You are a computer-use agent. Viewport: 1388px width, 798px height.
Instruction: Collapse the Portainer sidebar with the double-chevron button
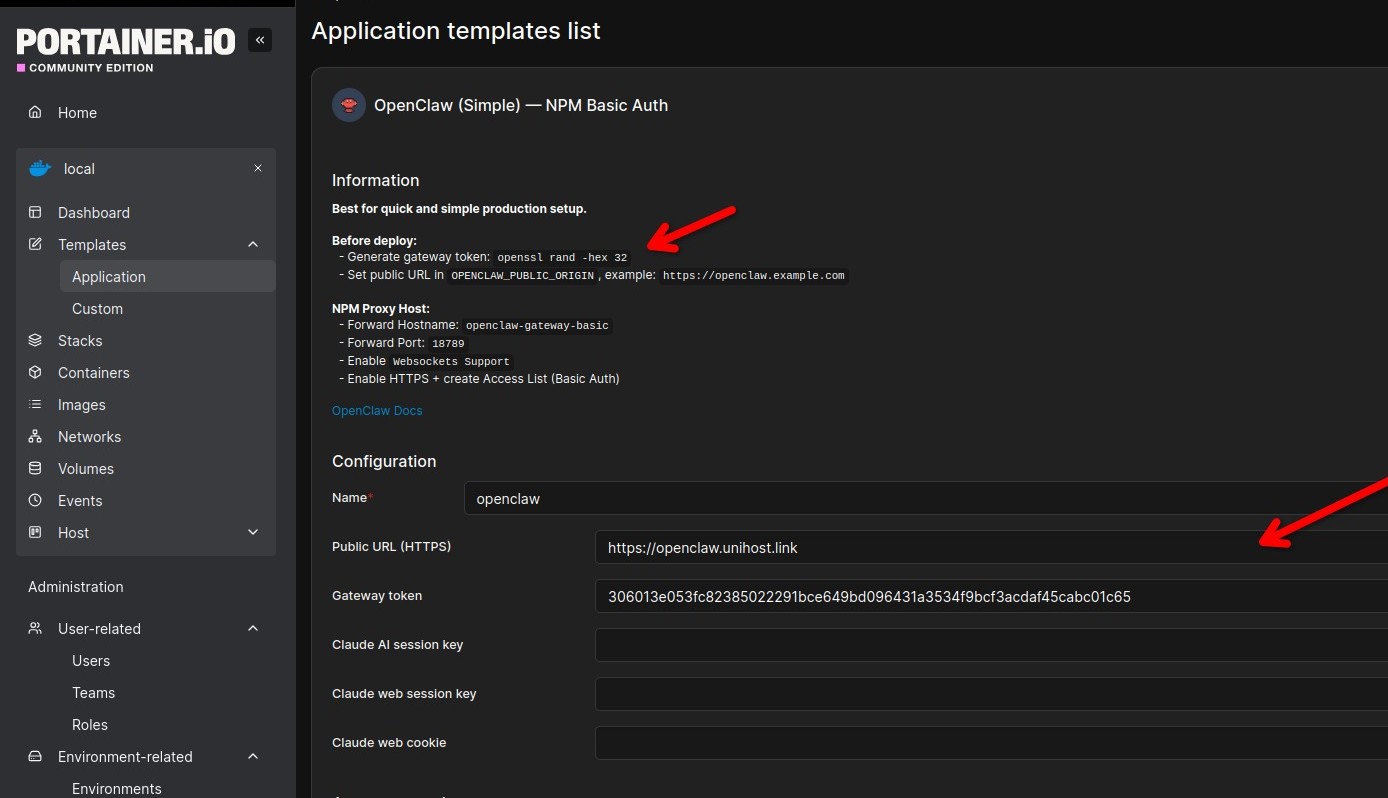pyautogui.click(x=260, y=40)
